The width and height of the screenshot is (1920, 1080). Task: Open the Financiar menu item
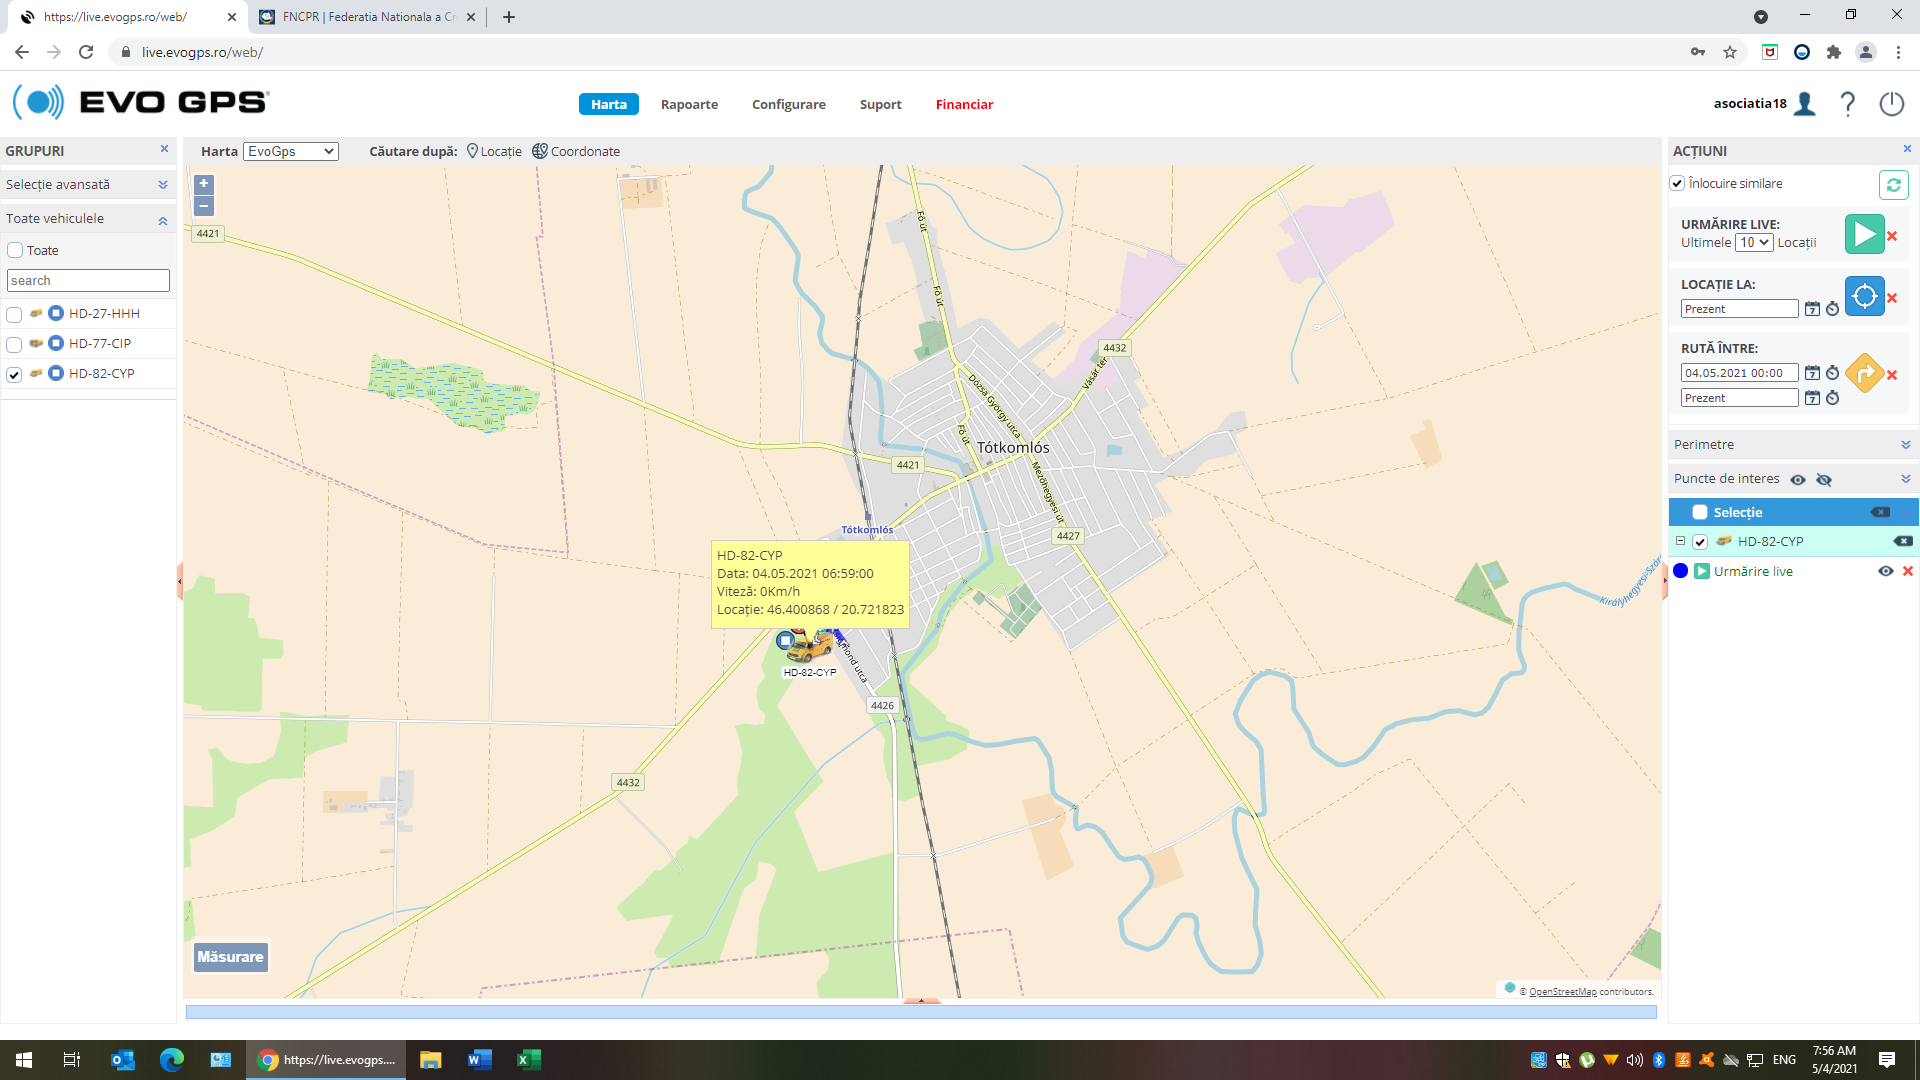pos(964,104)
